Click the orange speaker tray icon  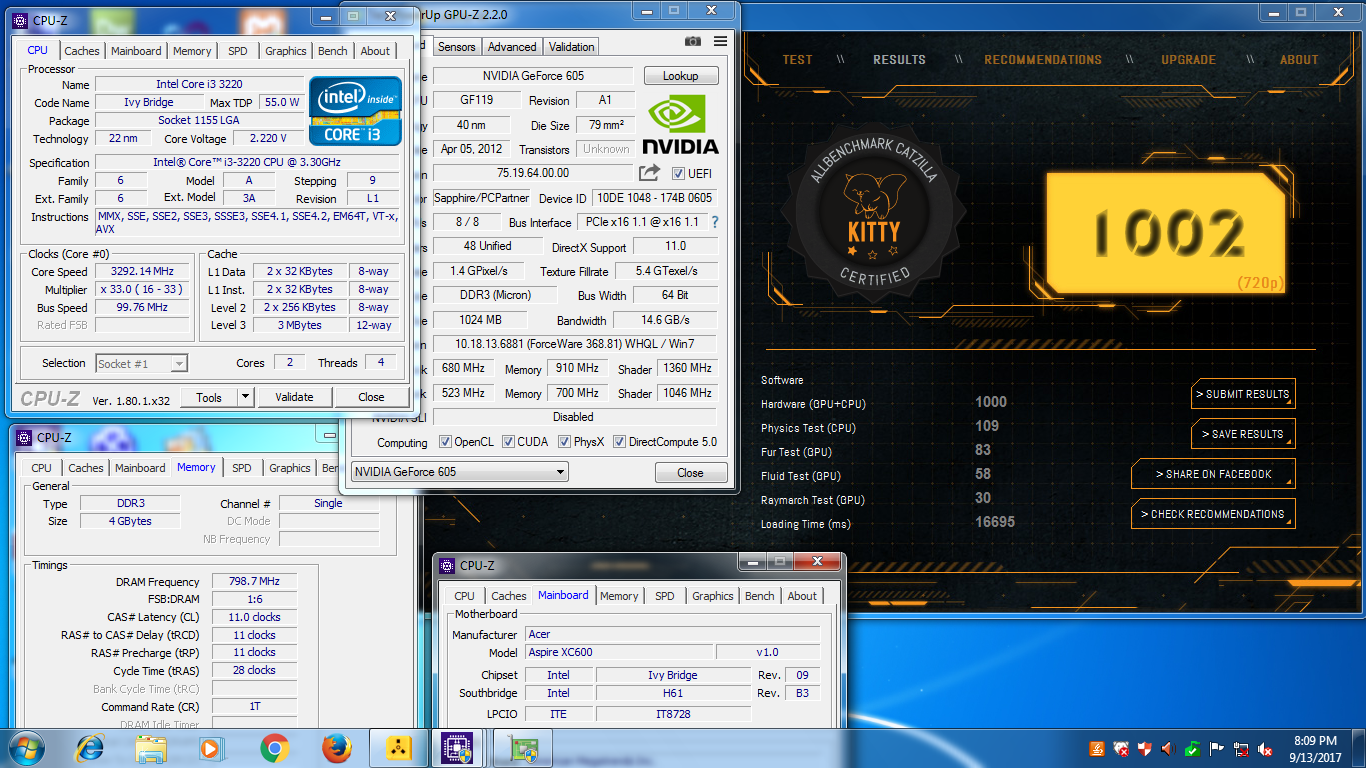(1169, 749)
